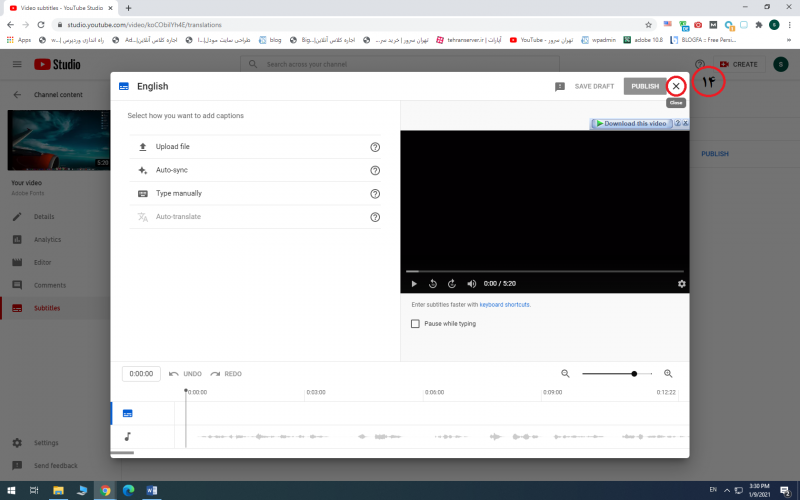Open help for the Auto-sync option
The image size is (800, 500).
tap(375, 171)
